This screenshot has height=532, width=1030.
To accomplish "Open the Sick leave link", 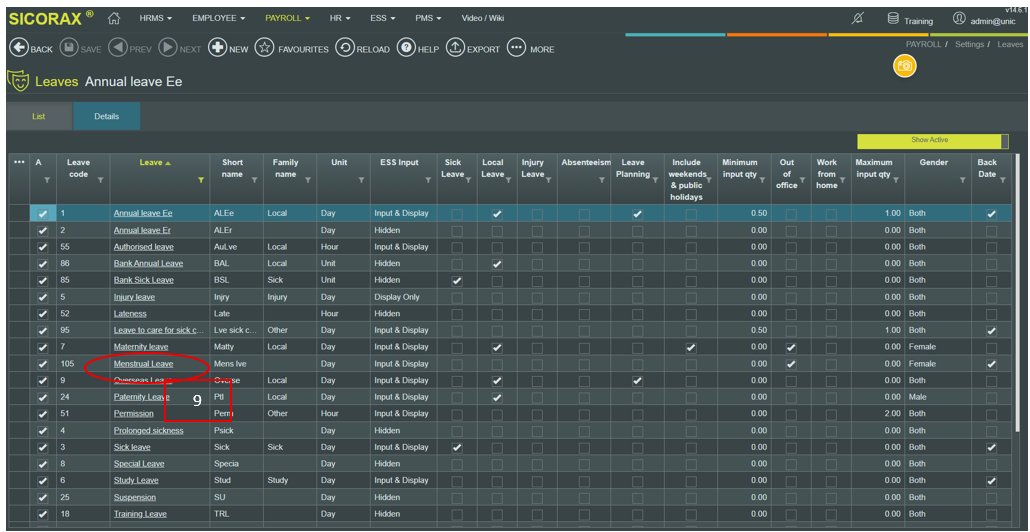I will coord(132,447).
